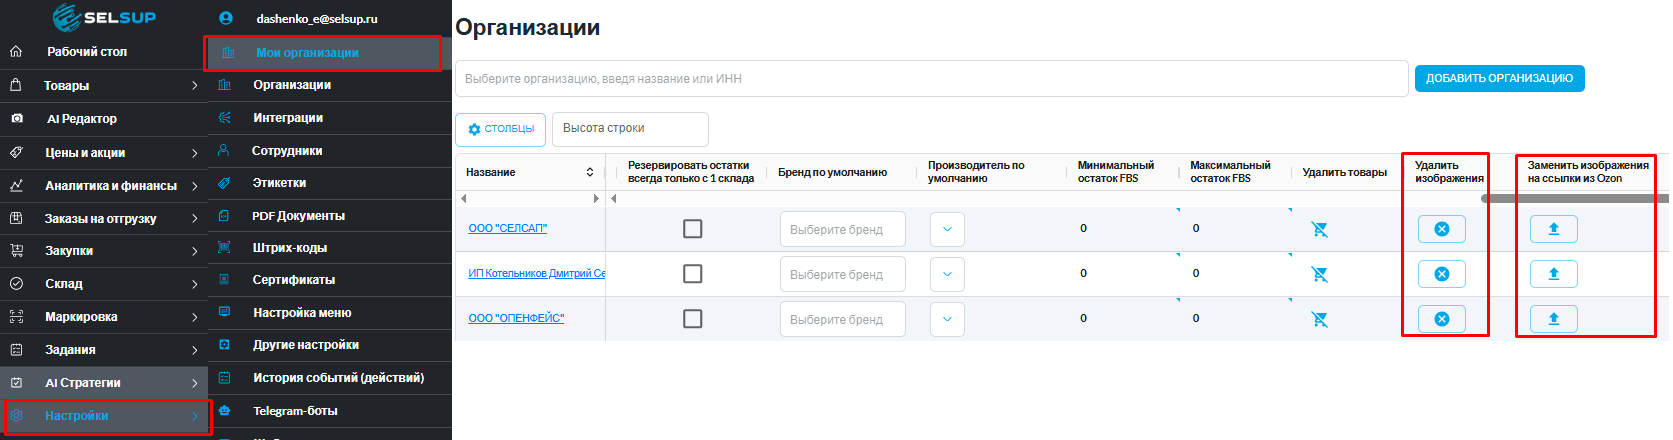
Task: Click sort arrows in Название column header
Action: click(x=590, y=172)
